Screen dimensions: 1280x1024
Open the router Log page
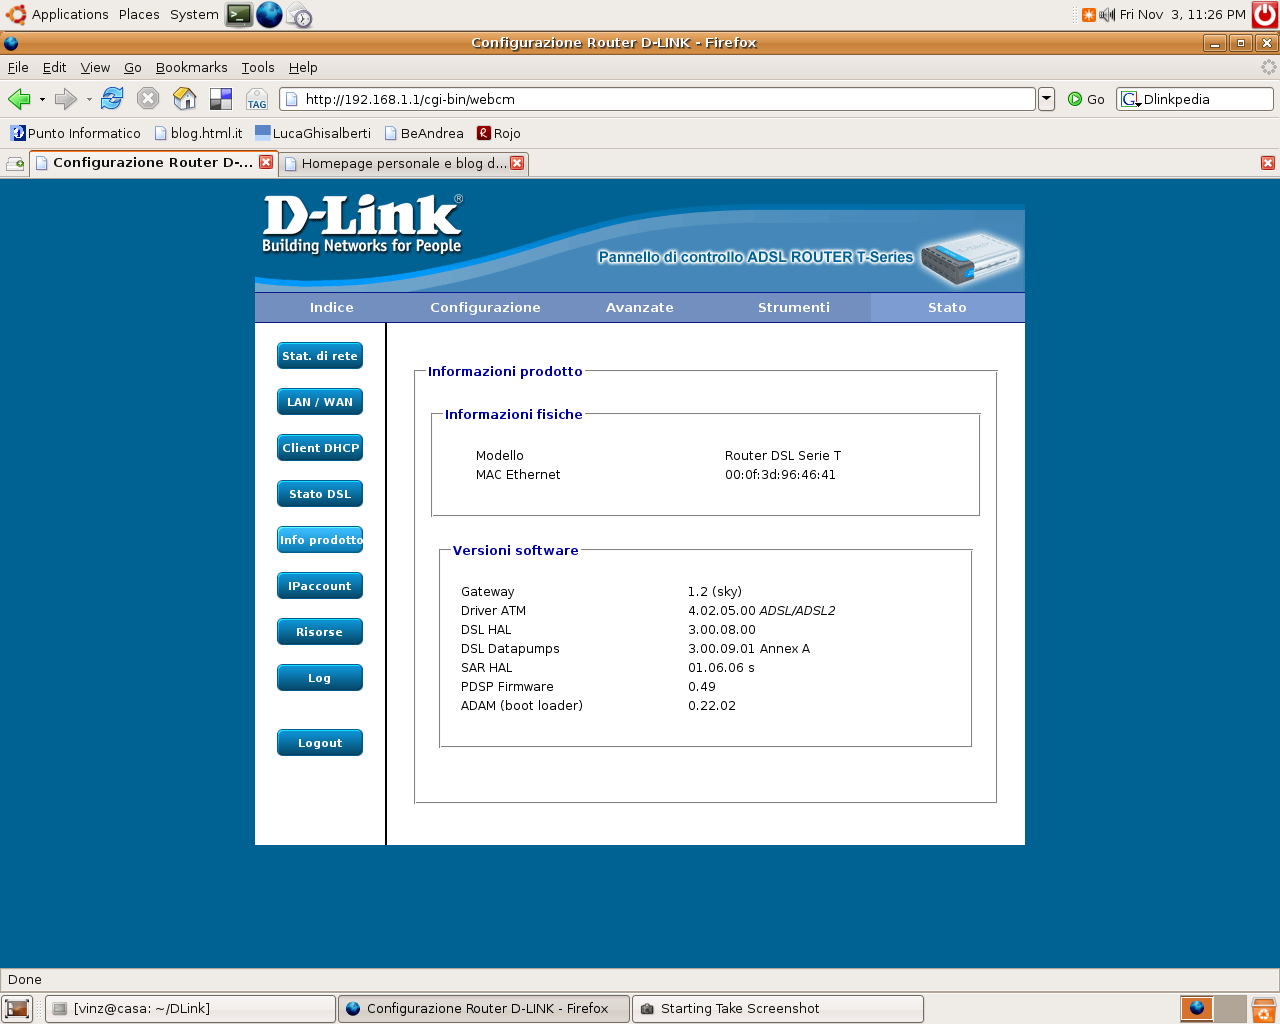point(320,678)
